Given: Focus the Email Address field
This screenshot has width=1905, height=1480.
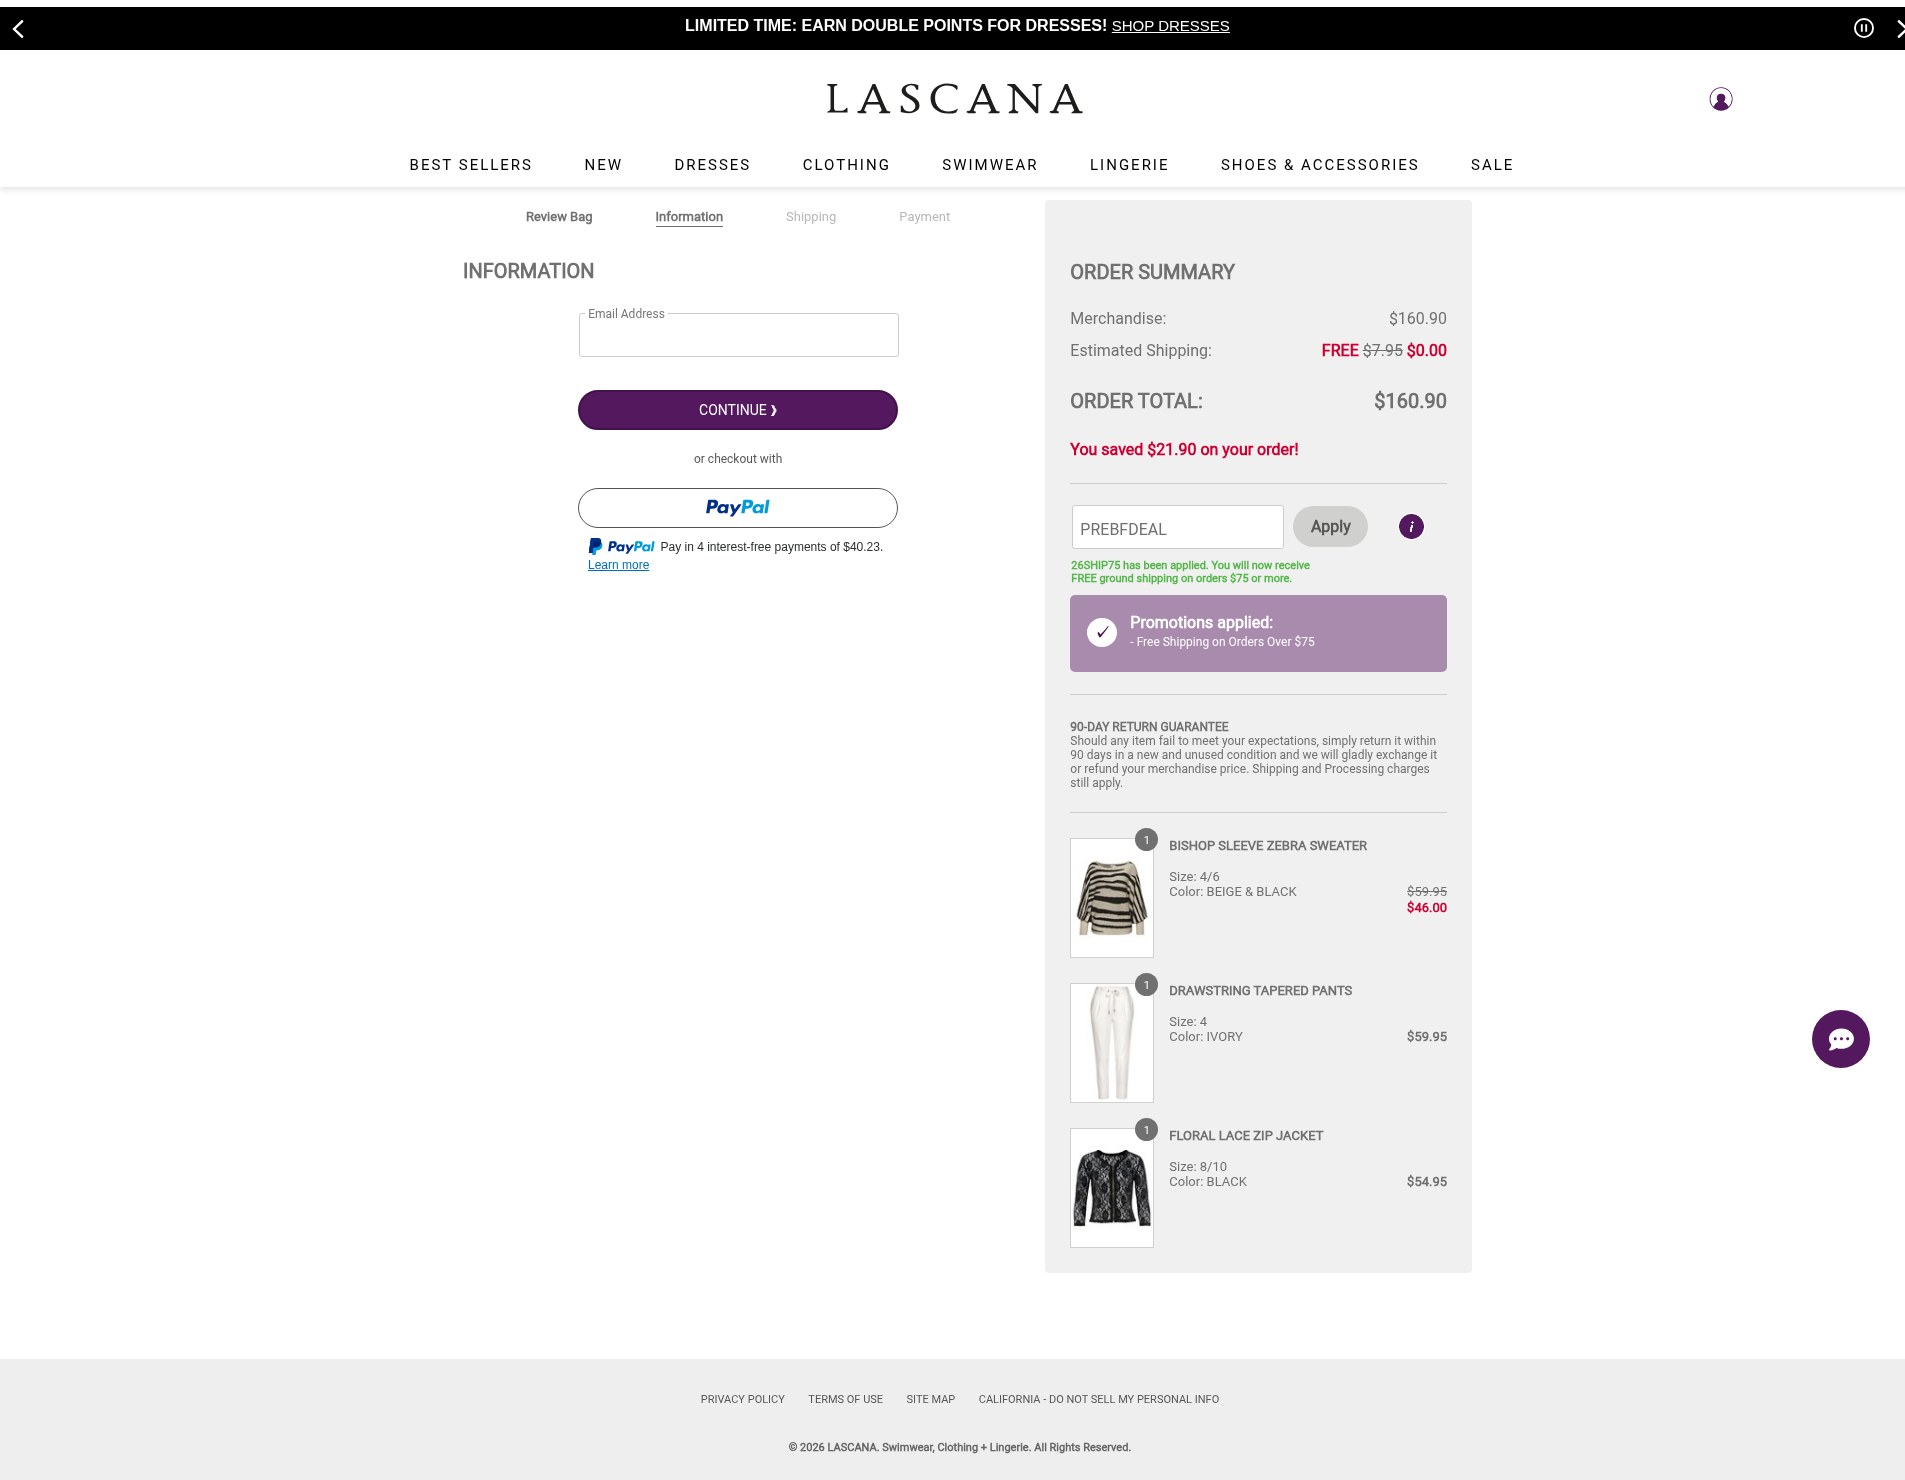Looking at the screenshot, I should coord(738,336).
